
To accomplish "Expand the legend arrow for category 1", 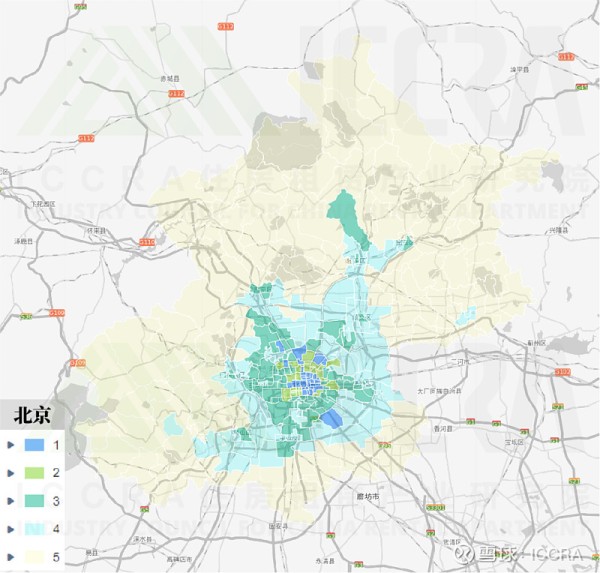I will point(10,443).
